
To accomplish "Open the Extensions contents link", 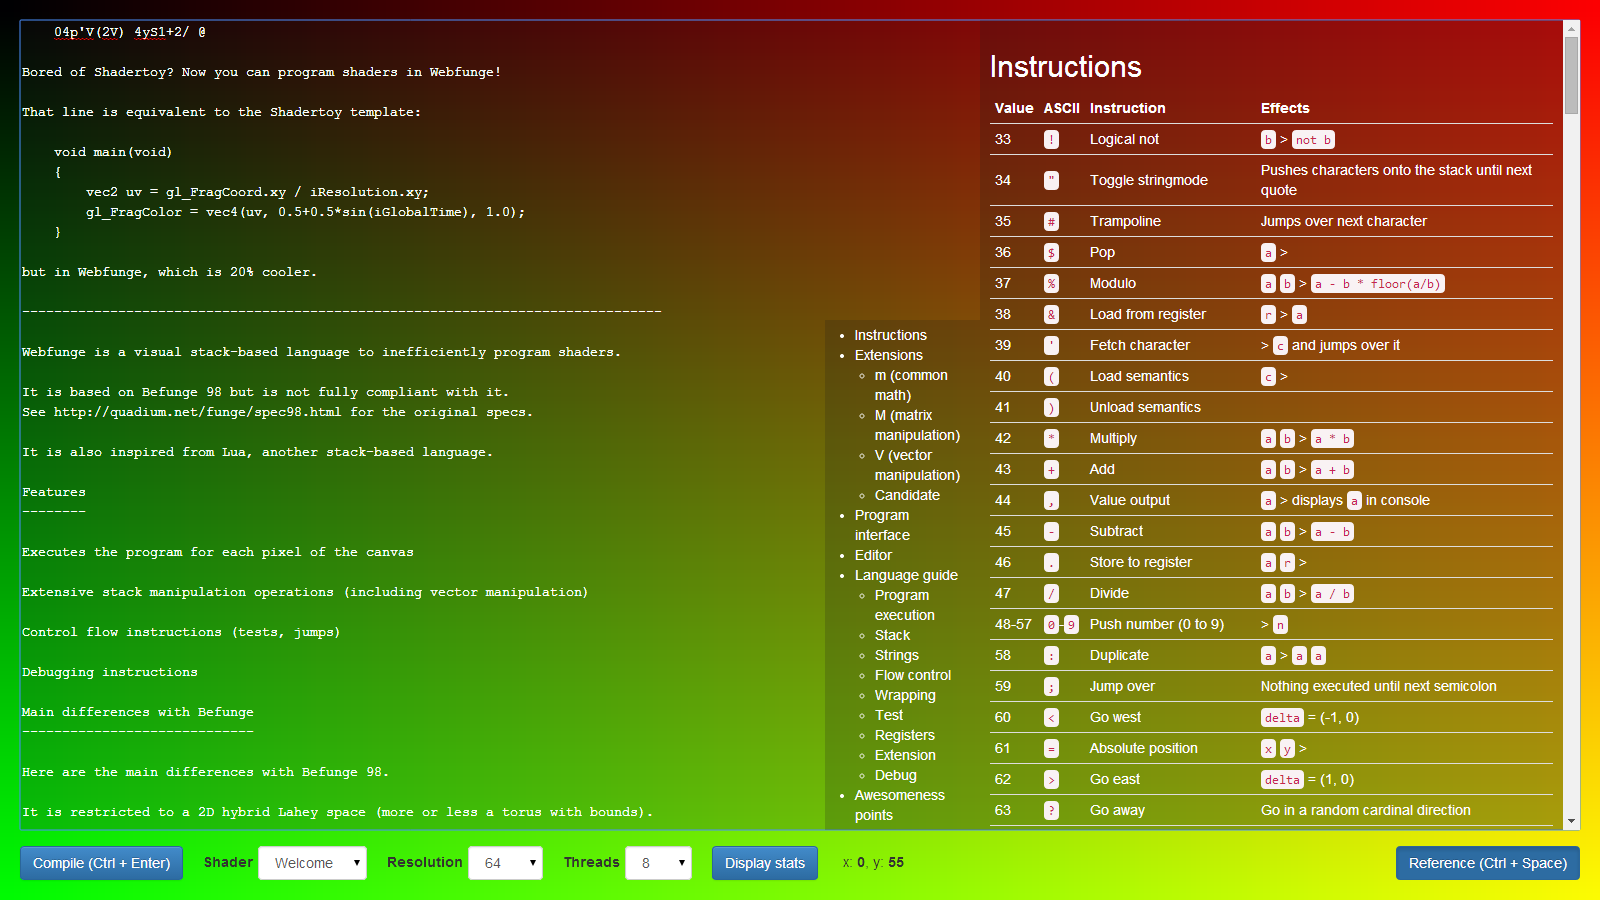I will coord(888,355).
